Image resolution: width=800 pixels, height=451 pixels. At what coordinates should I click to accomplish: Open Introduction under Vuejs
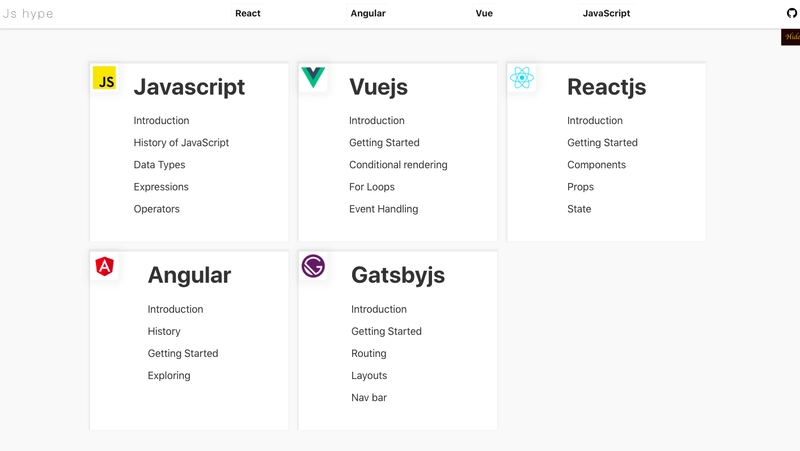point(377,120)
